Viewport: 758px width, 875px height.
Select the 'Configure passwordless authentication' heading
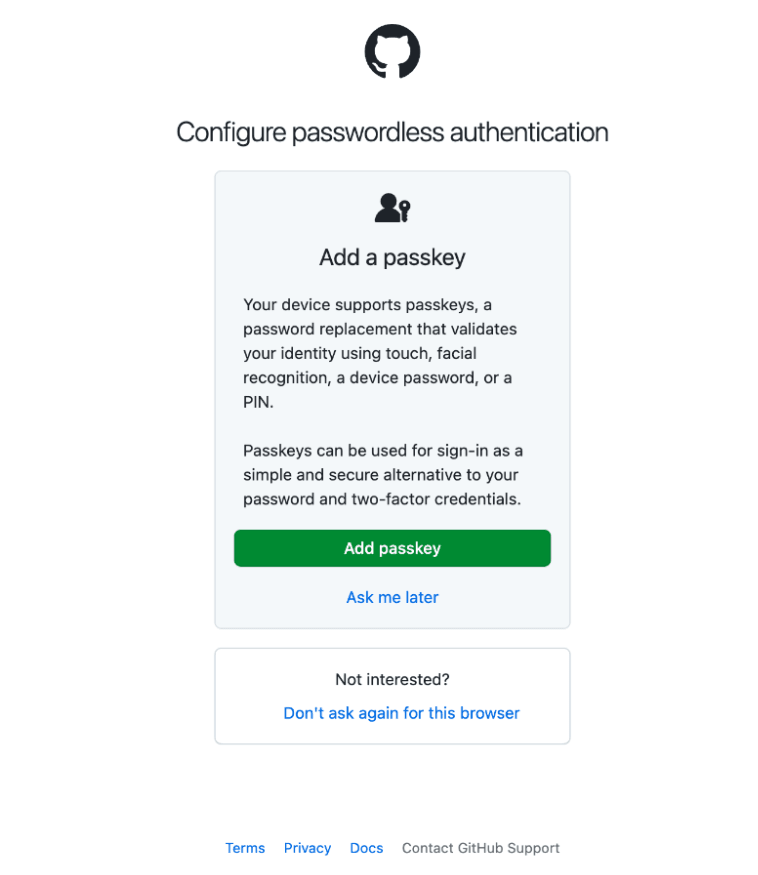pyautogui.click(x=392, y=131)
